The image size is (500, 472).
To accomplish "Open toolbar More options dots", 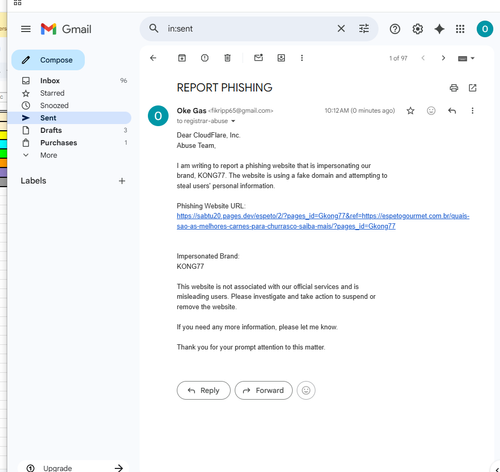I will [302, 58].
